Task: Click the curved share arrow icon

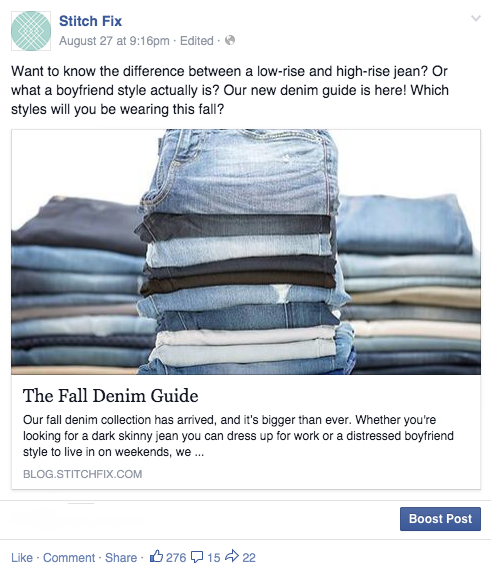Action: coord(232,556)
